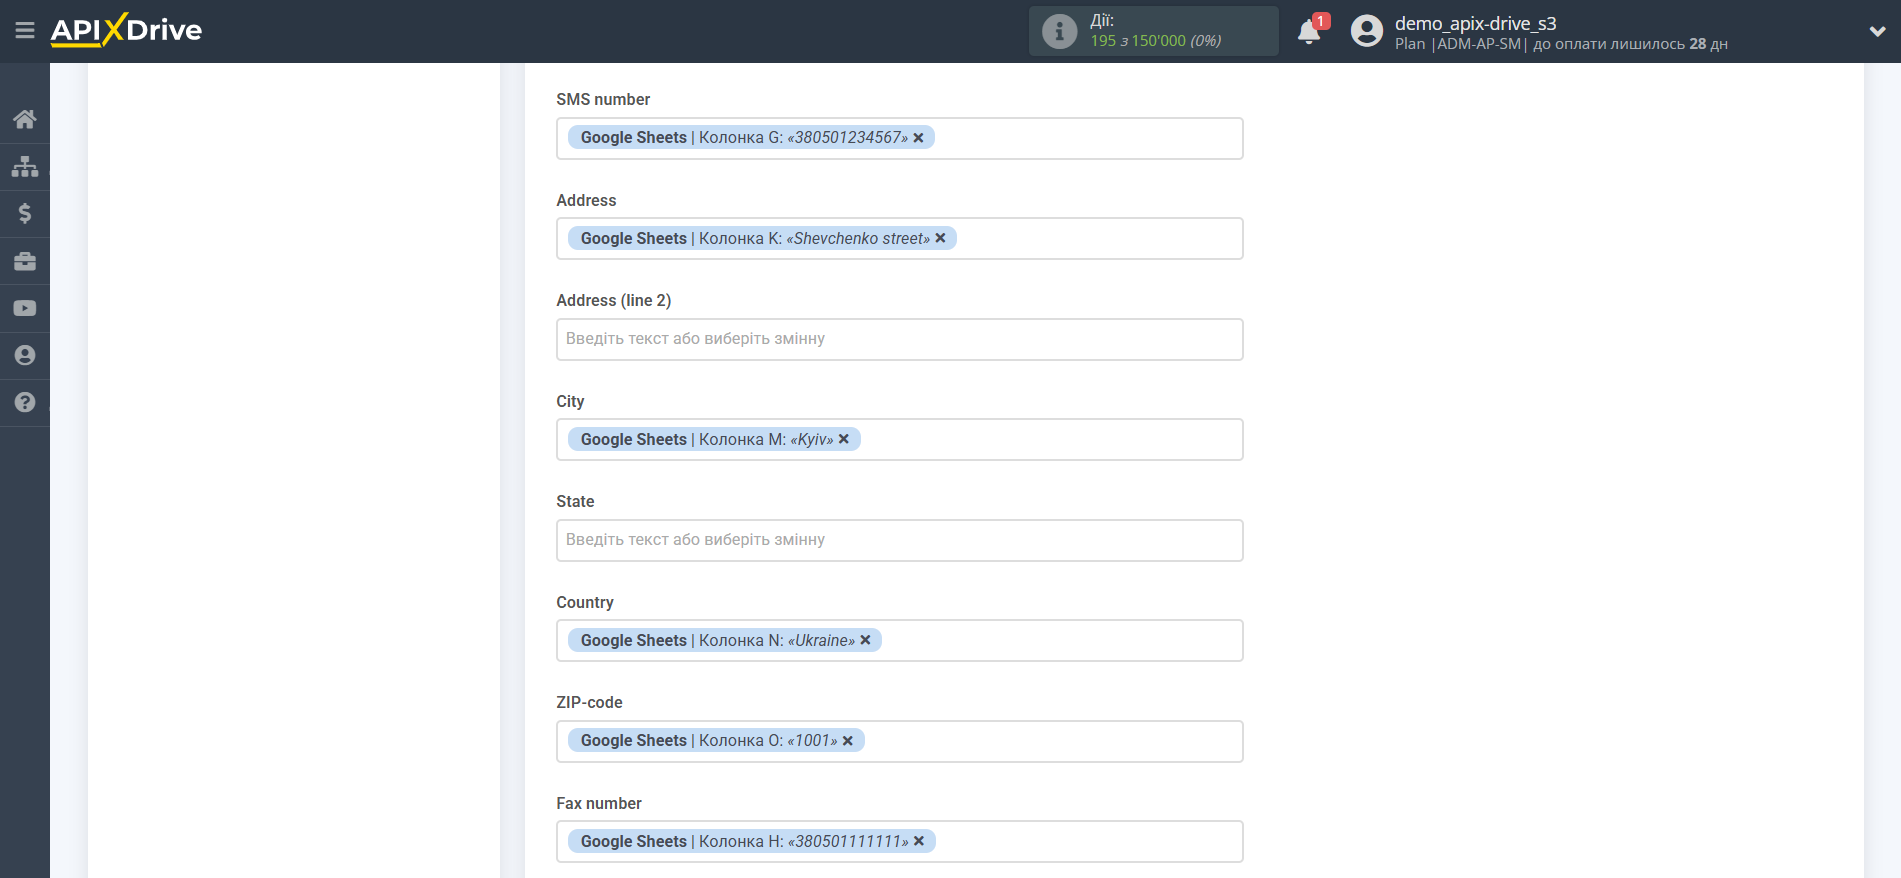Open the user profile icon in sidebar

25,355
